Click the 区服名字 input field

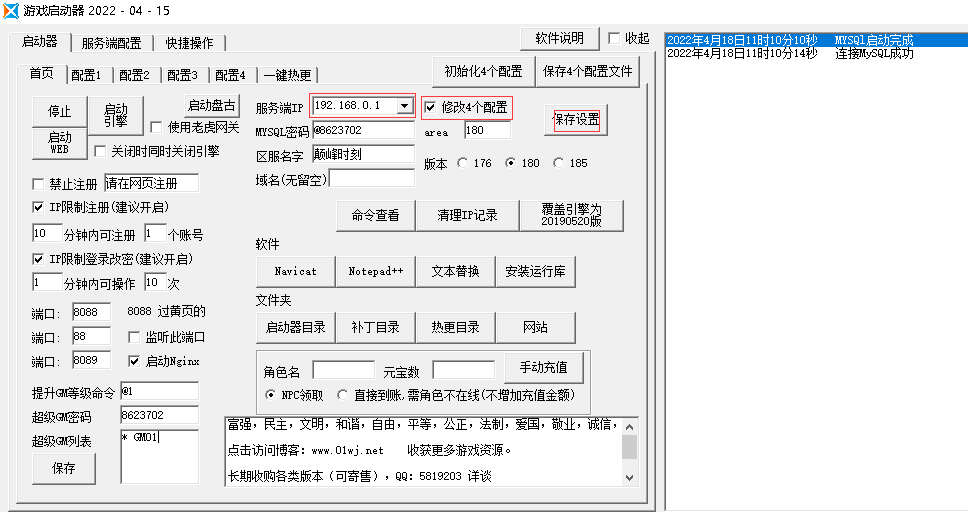coord(364,154)
